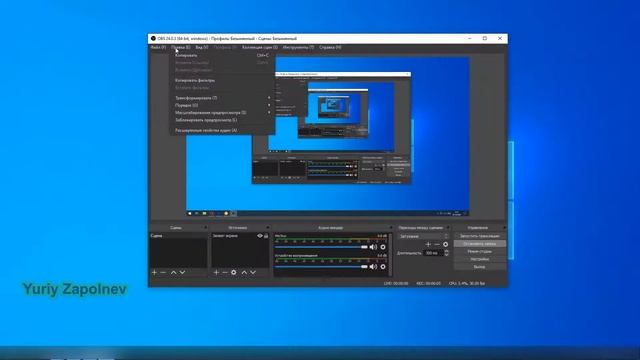640x360 pixels.
Task: Pop out the Scene Transitions dock icon
Action: tap(448, 228)
